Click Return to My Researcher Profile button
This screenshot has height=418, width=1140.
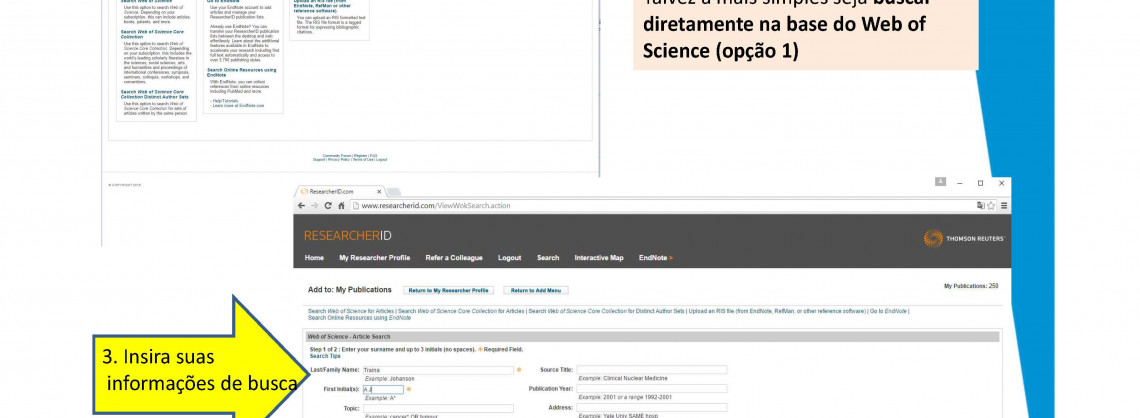[x=448, y=290]
